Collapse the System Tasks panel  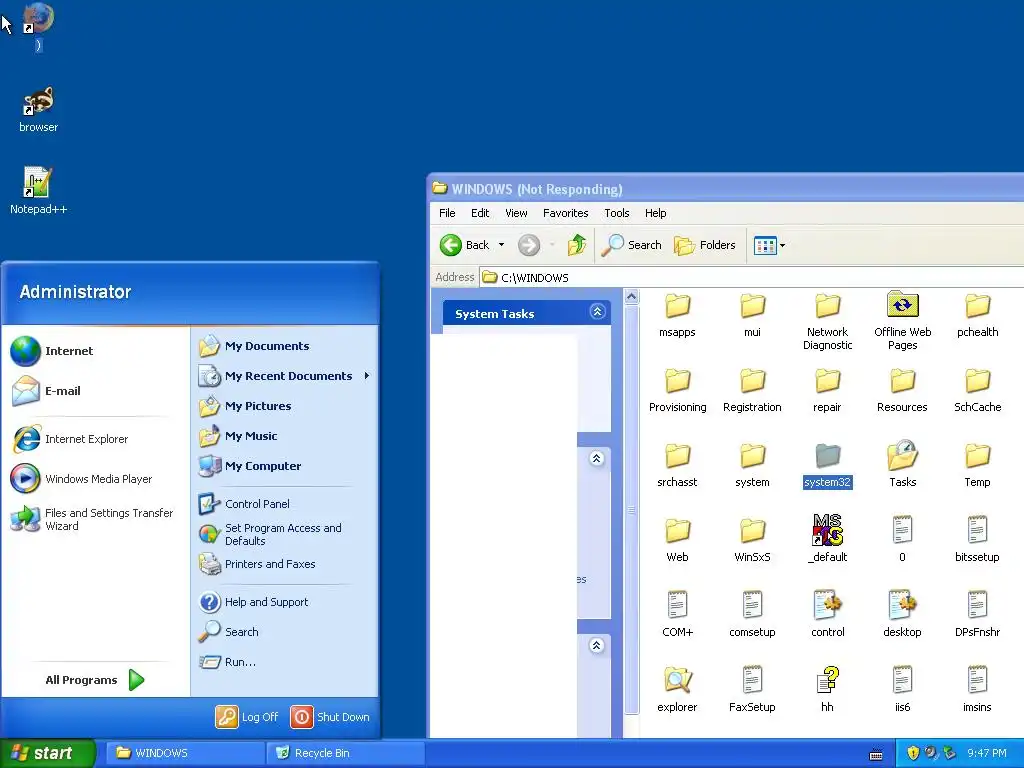click(597, 312)
